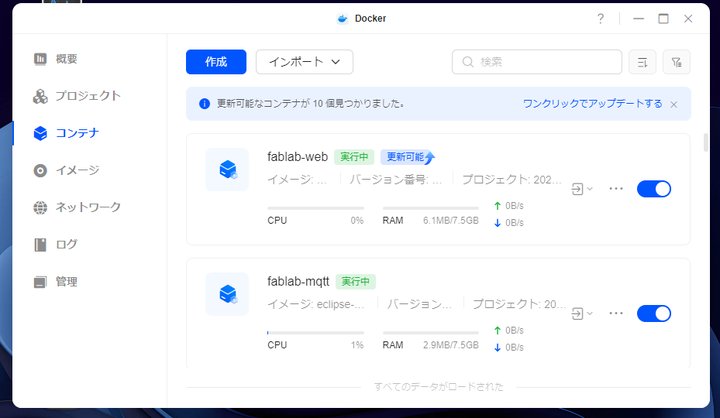Open the イメージ section

click(x=66, y=170)
